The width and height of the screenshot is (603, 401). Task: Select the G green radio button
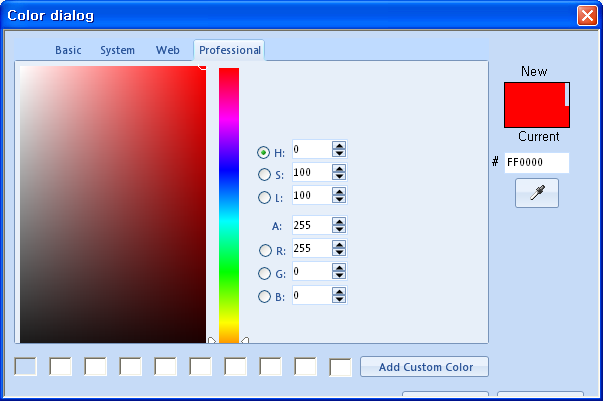[264, 273]
